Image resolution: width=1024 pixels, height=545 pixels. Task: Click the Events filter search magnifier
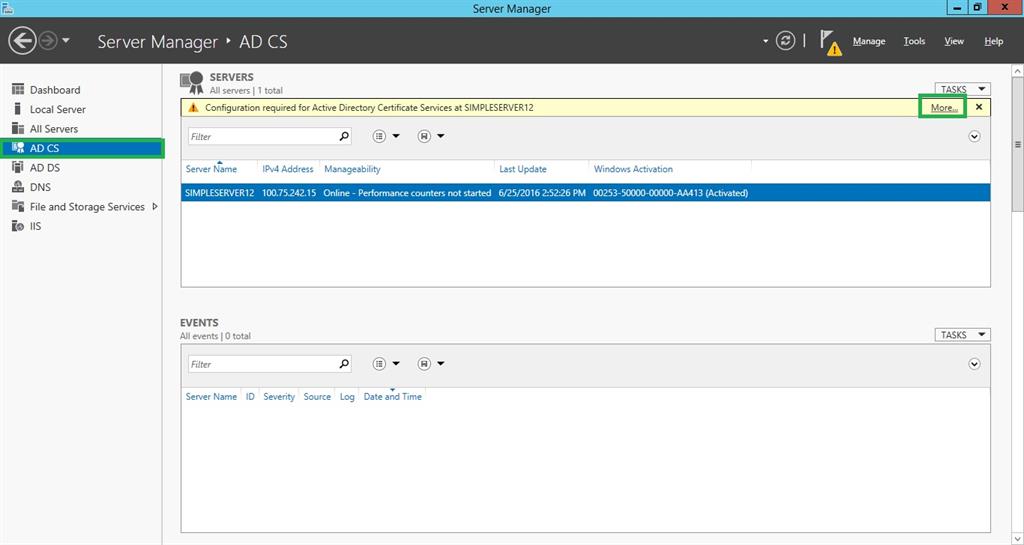(344, 364)
